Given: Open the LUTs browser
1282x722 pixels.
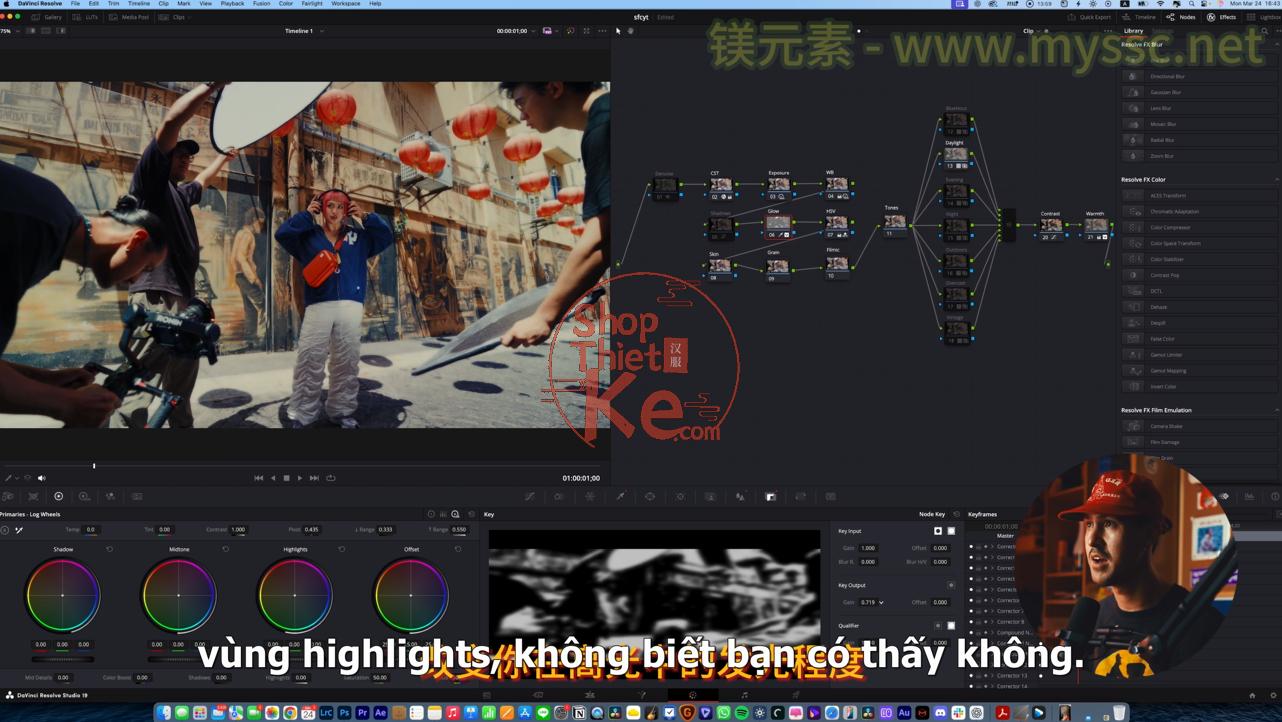Looking at the screenshot, I should (87, 17).
